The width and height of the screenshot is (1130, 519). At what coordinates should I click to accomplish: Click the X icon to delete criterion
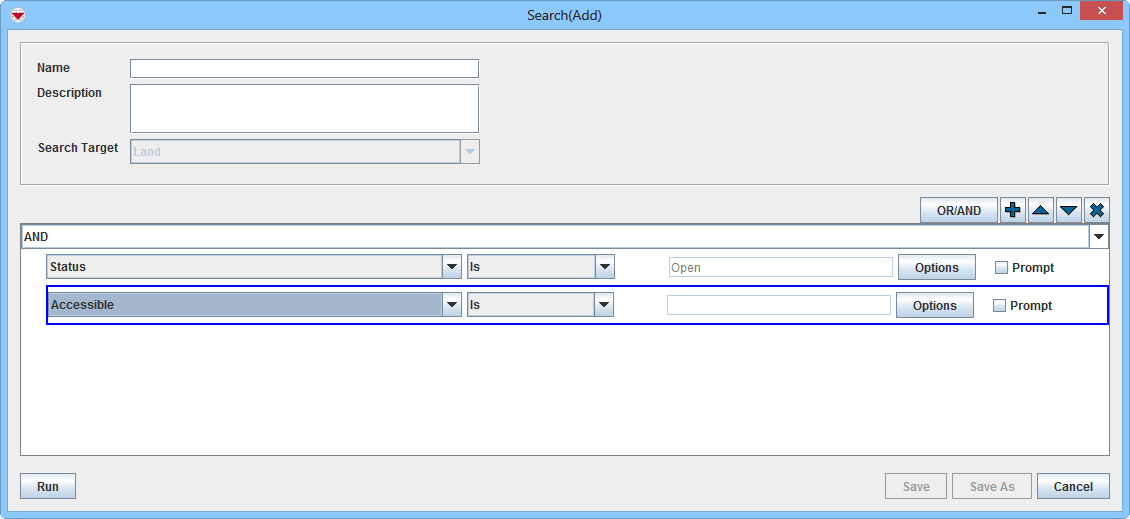(1097, 211)
